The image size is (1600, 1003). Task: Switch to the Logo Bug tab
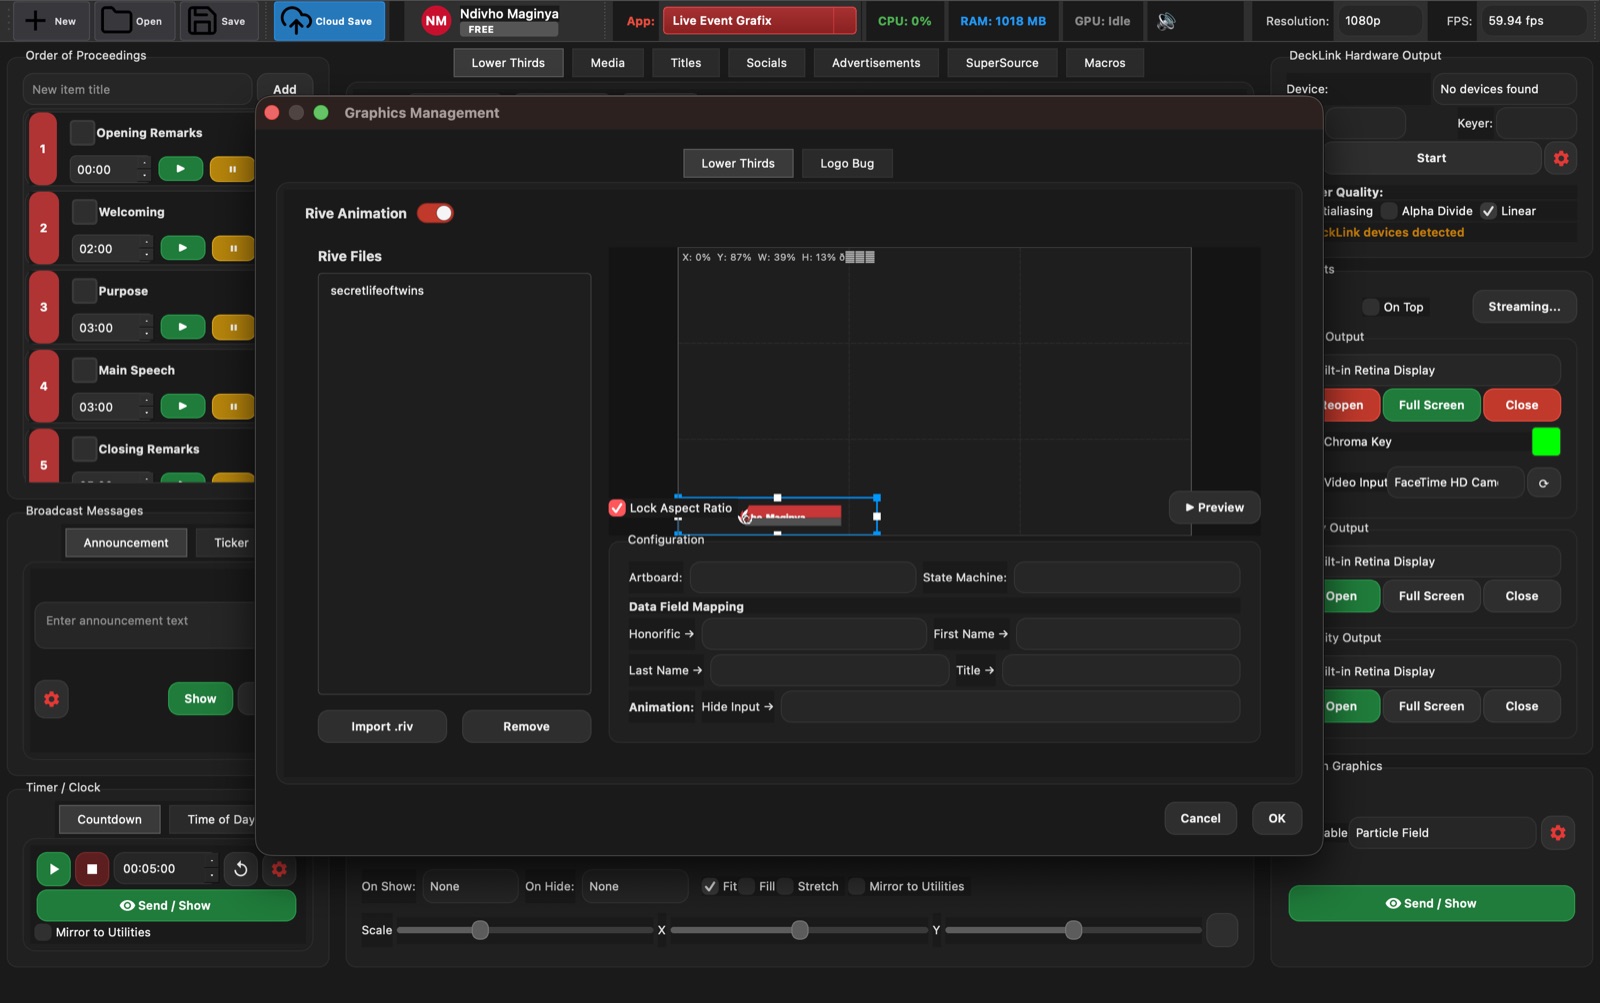tap(847, 163)
